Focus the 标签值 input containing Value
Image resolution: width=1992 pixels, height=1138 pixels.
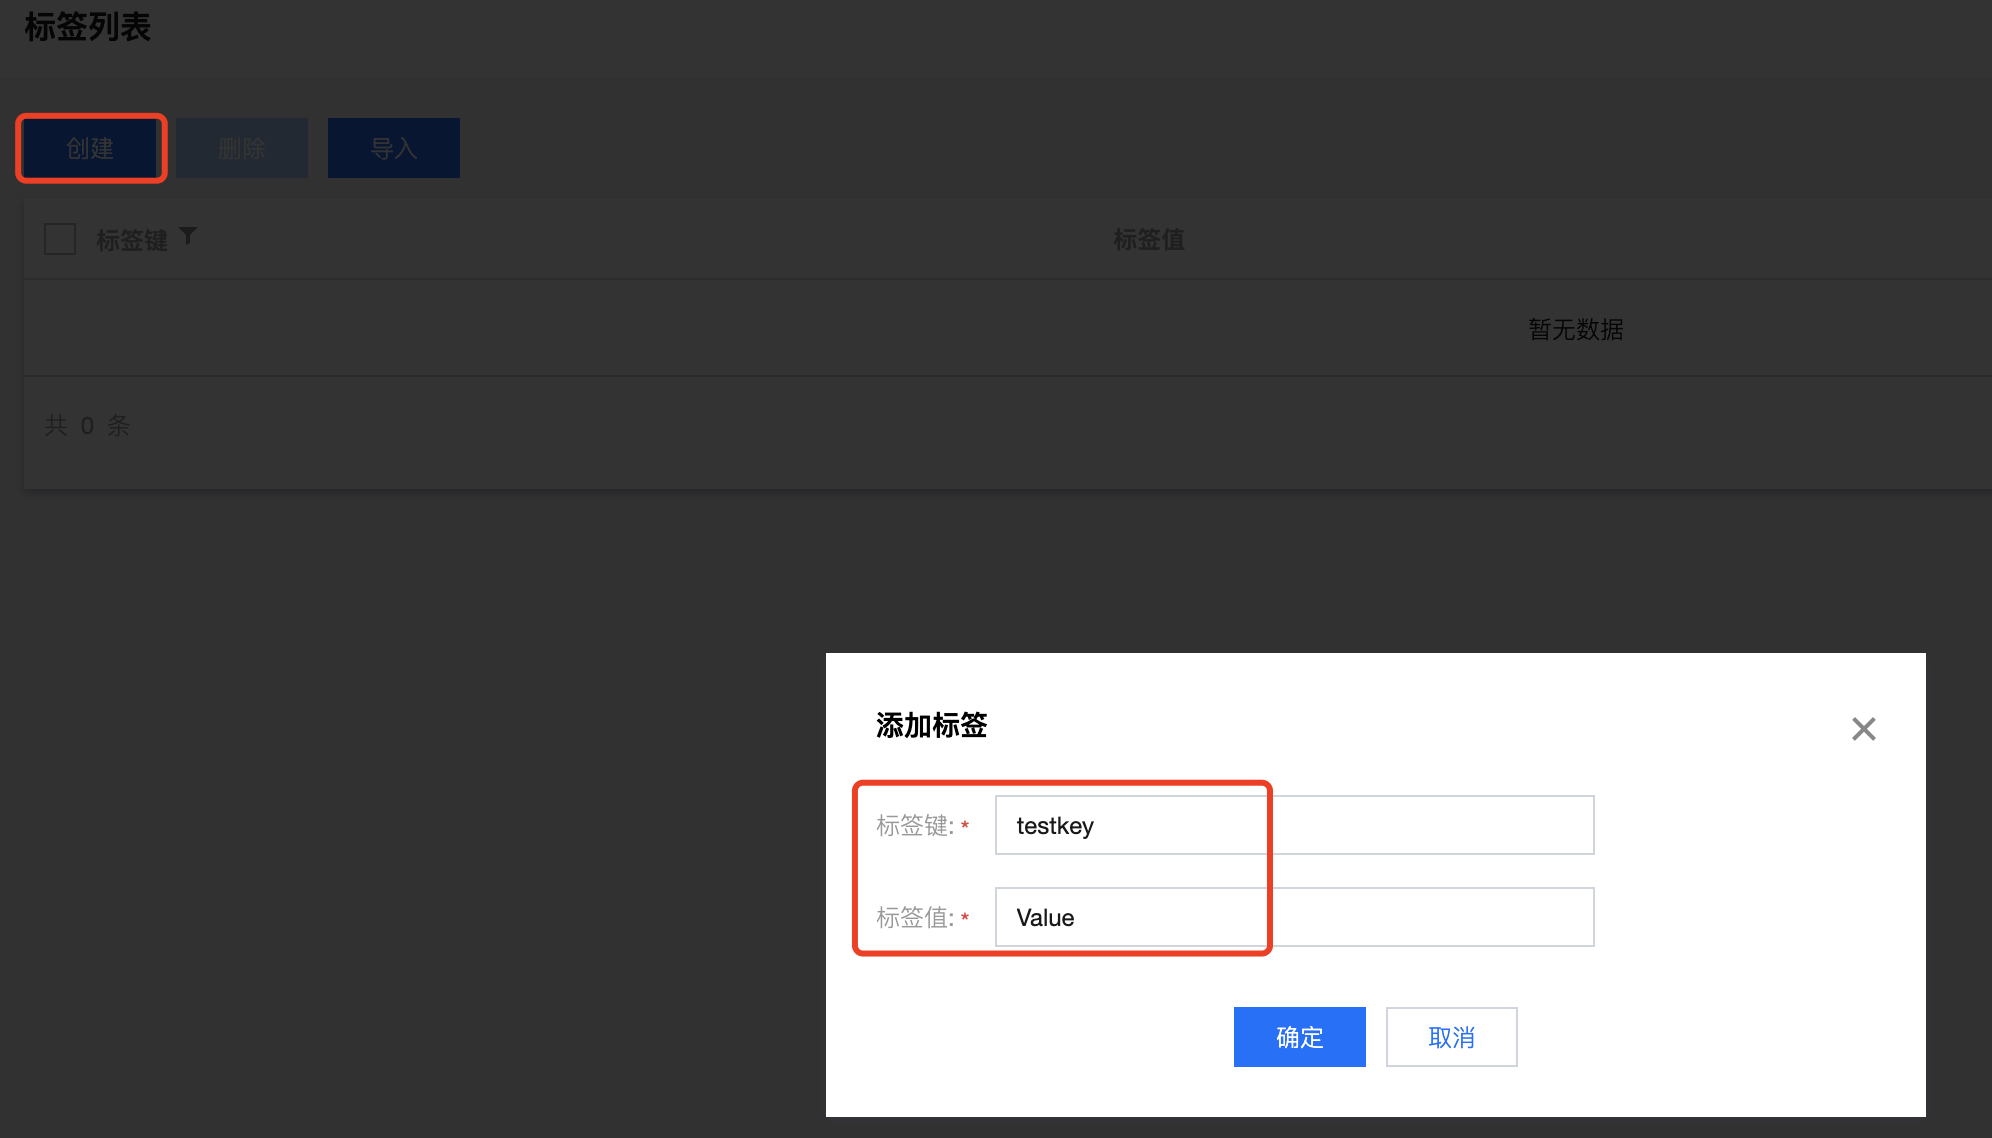click(x=1295, y=917)
